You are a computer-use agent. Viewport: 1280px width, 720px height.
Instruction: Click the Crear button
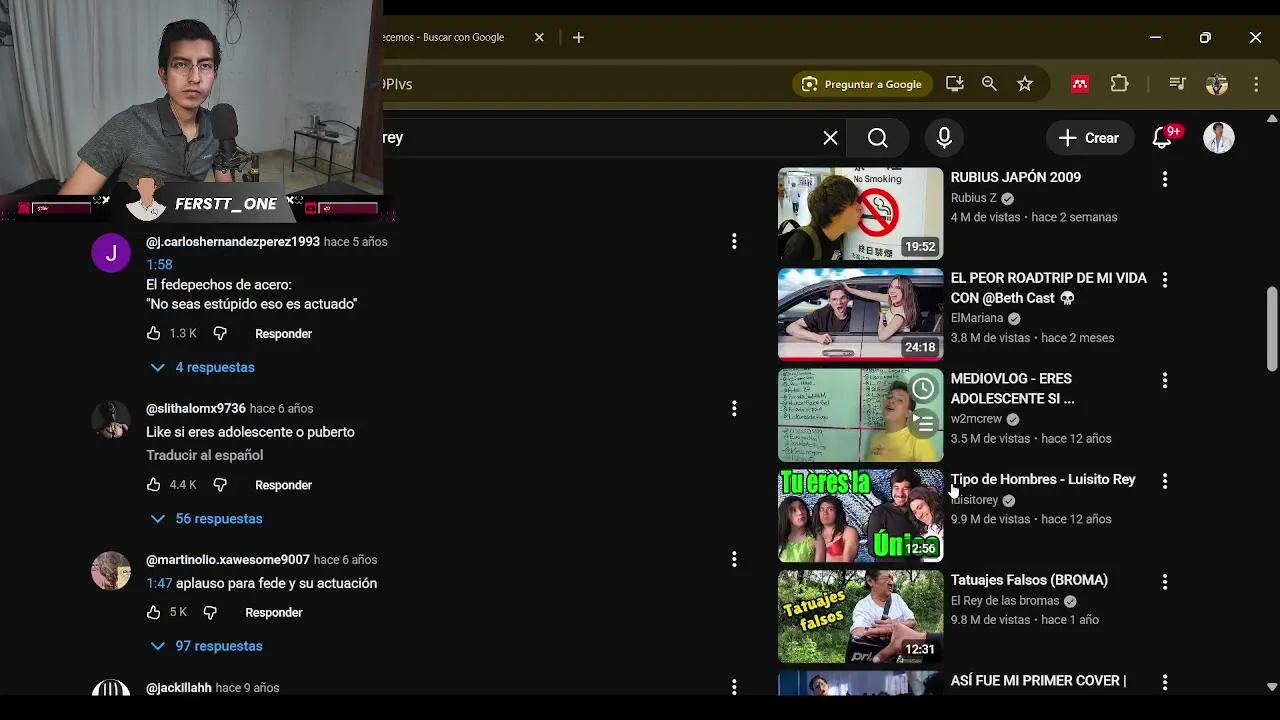click(x=1089, y=138)
